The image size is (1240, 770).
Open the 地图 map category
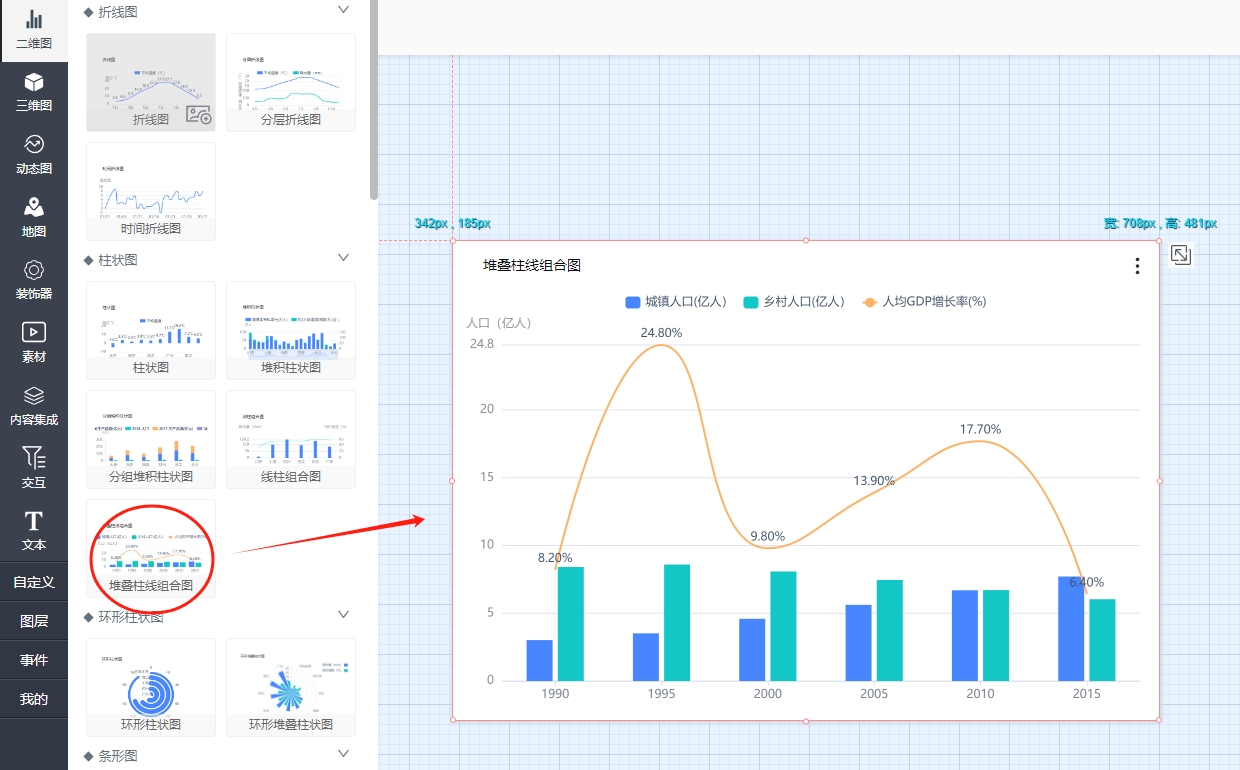coord(34,217)
